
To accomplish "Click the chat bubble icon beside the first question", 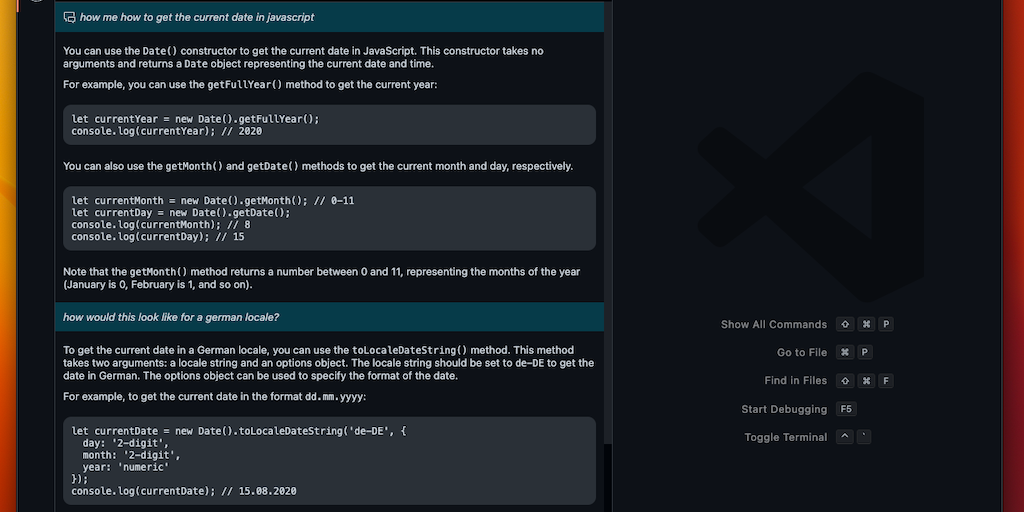I will [70, 17].
